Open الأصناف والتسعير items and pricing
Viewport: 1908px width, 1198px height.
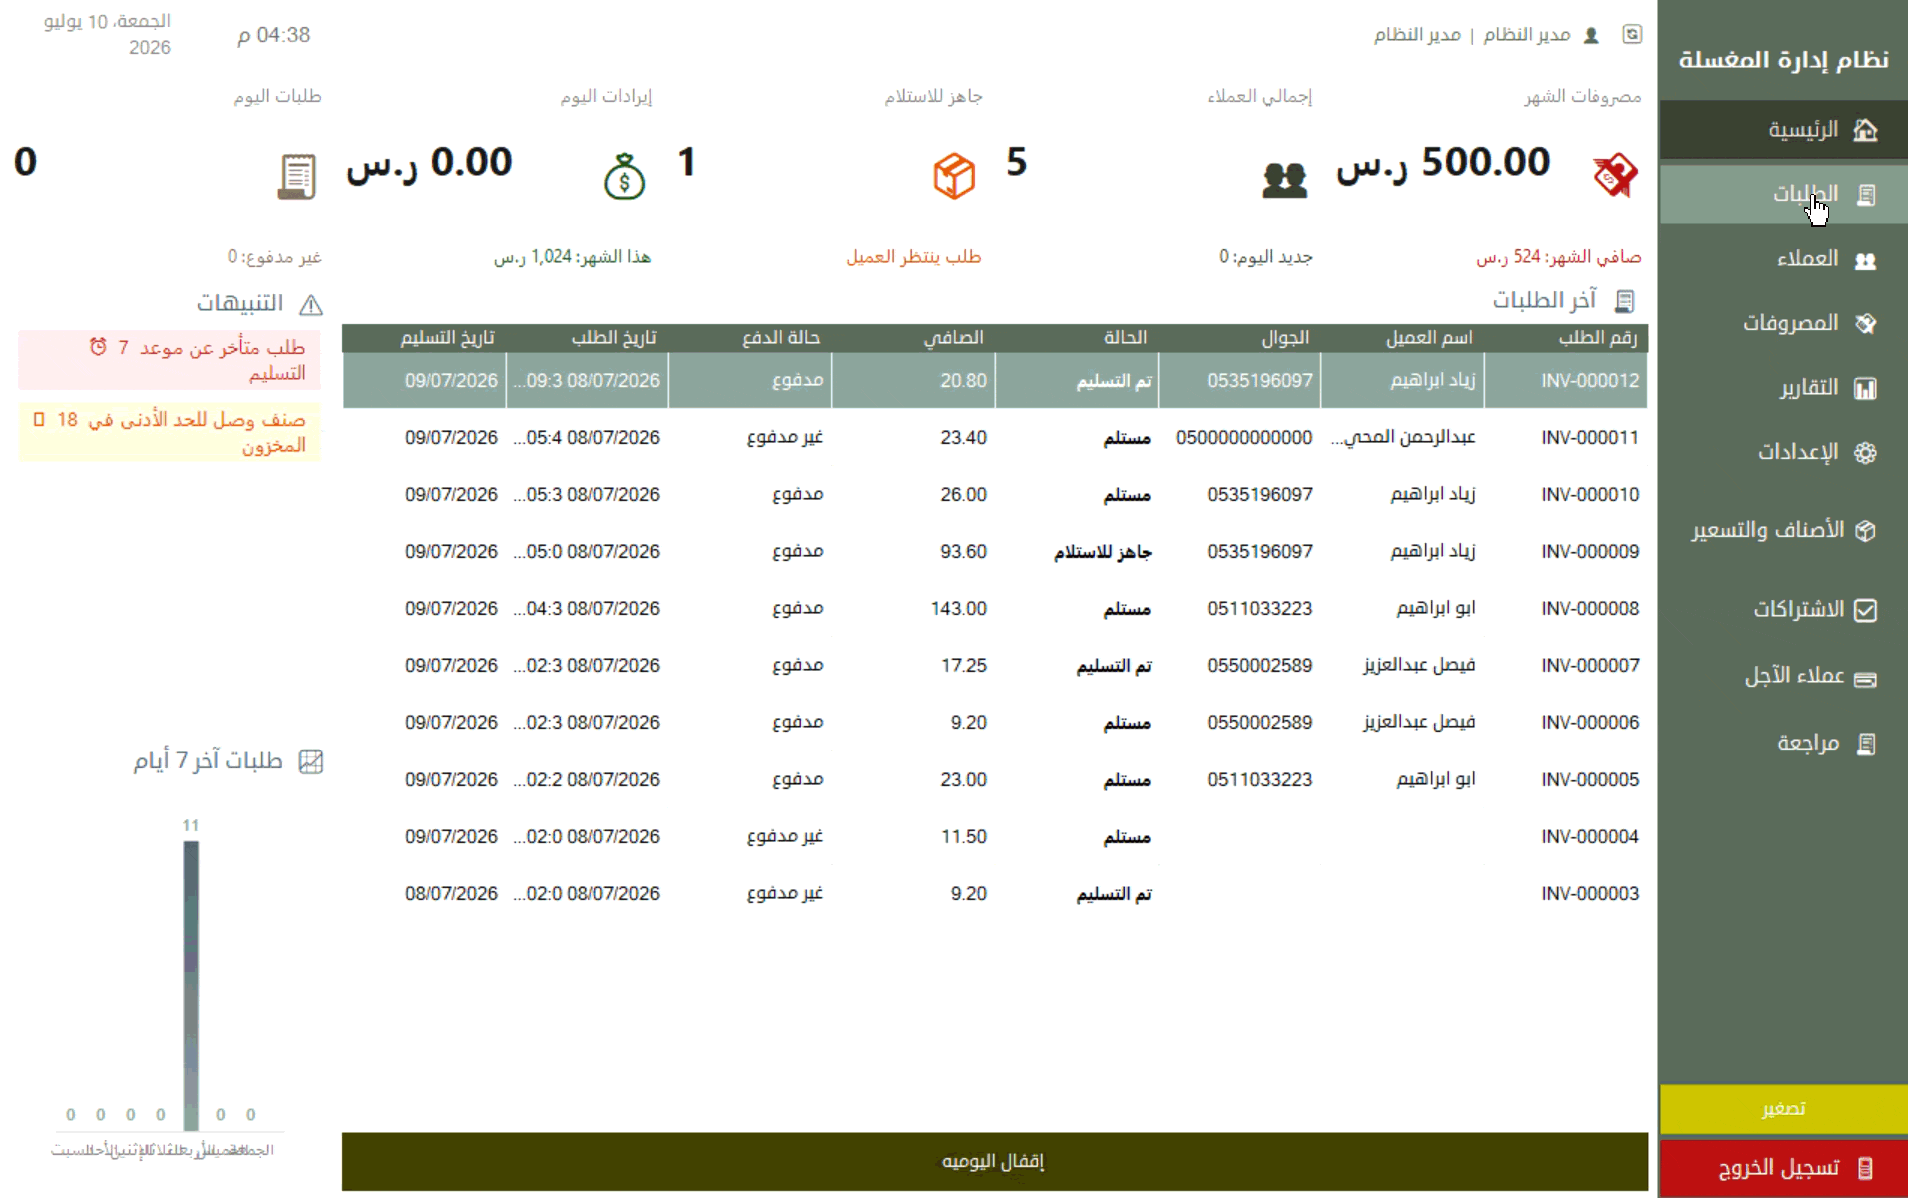pyautogui.click(x=1783, y=530)
